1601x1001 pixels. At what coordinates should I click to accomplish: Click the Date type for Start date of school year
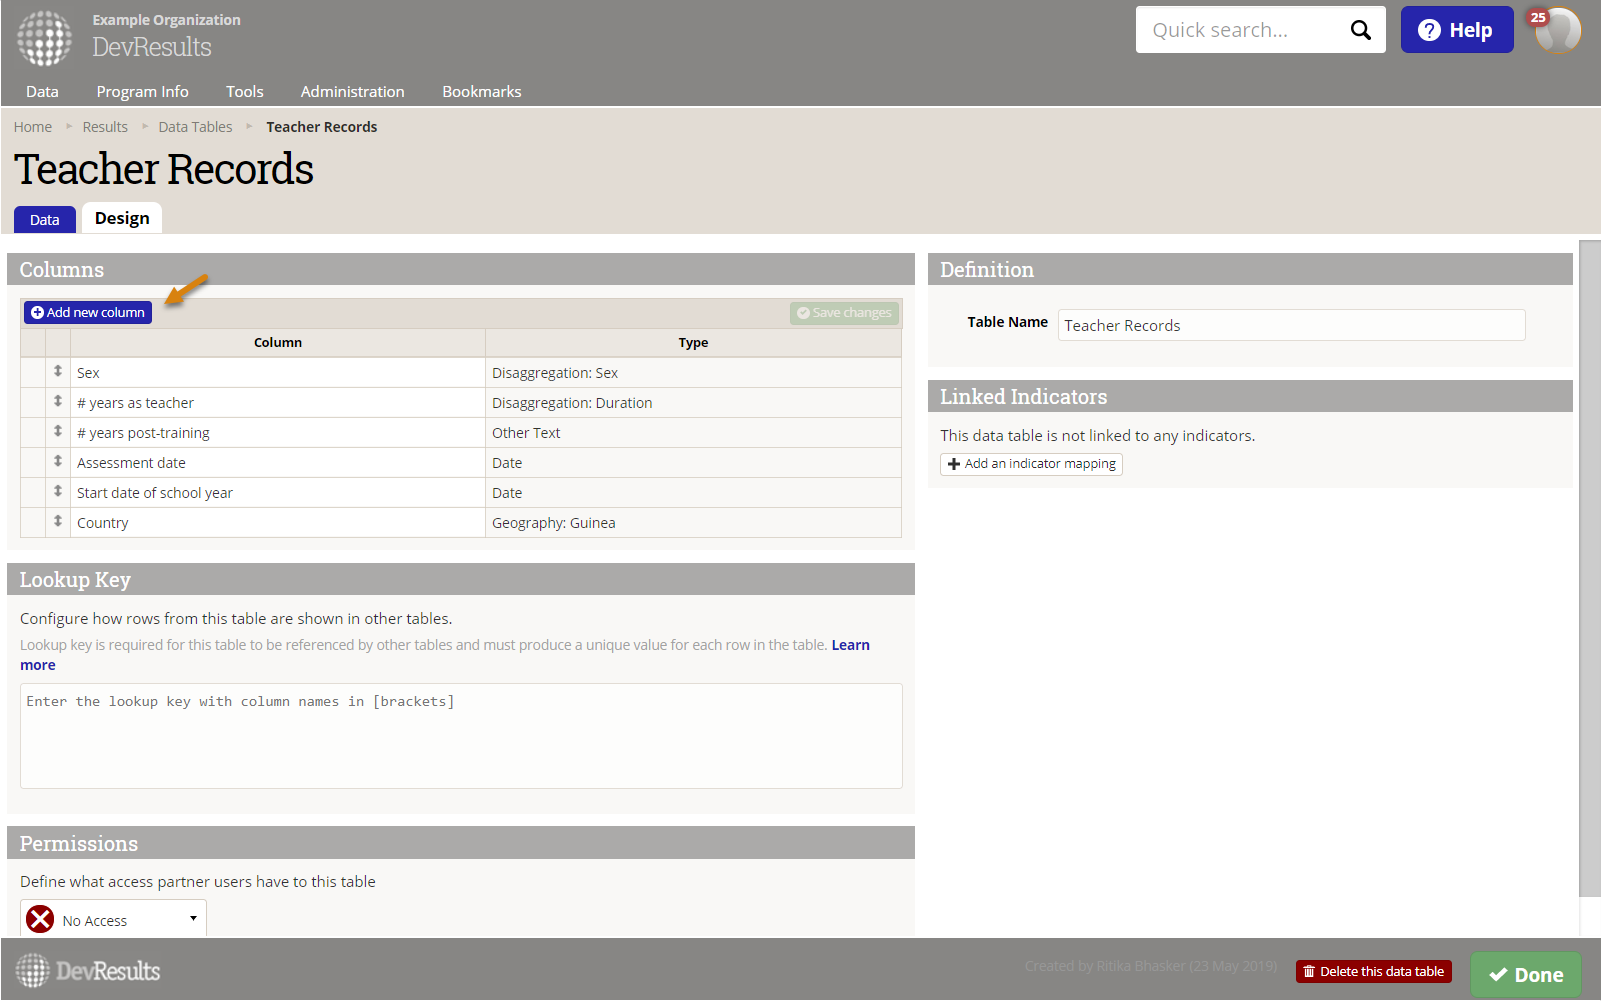(693, 493)
